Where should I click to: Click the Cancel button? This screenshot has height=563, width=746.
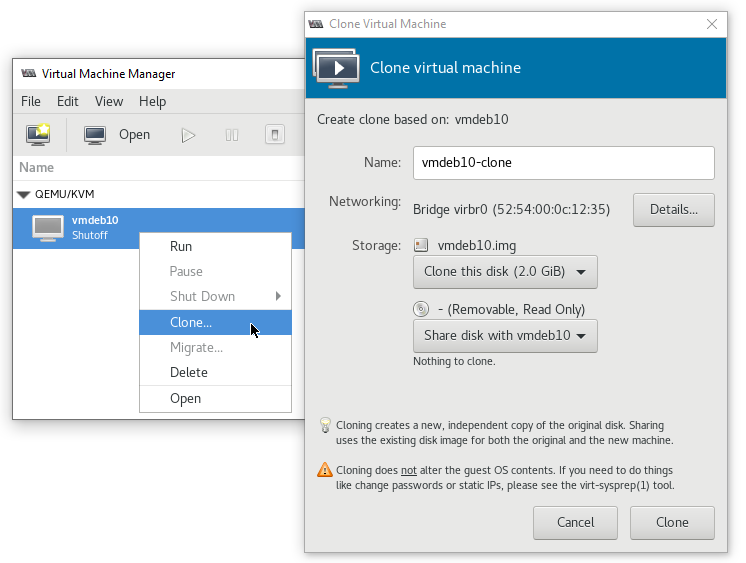click(575, 523)
